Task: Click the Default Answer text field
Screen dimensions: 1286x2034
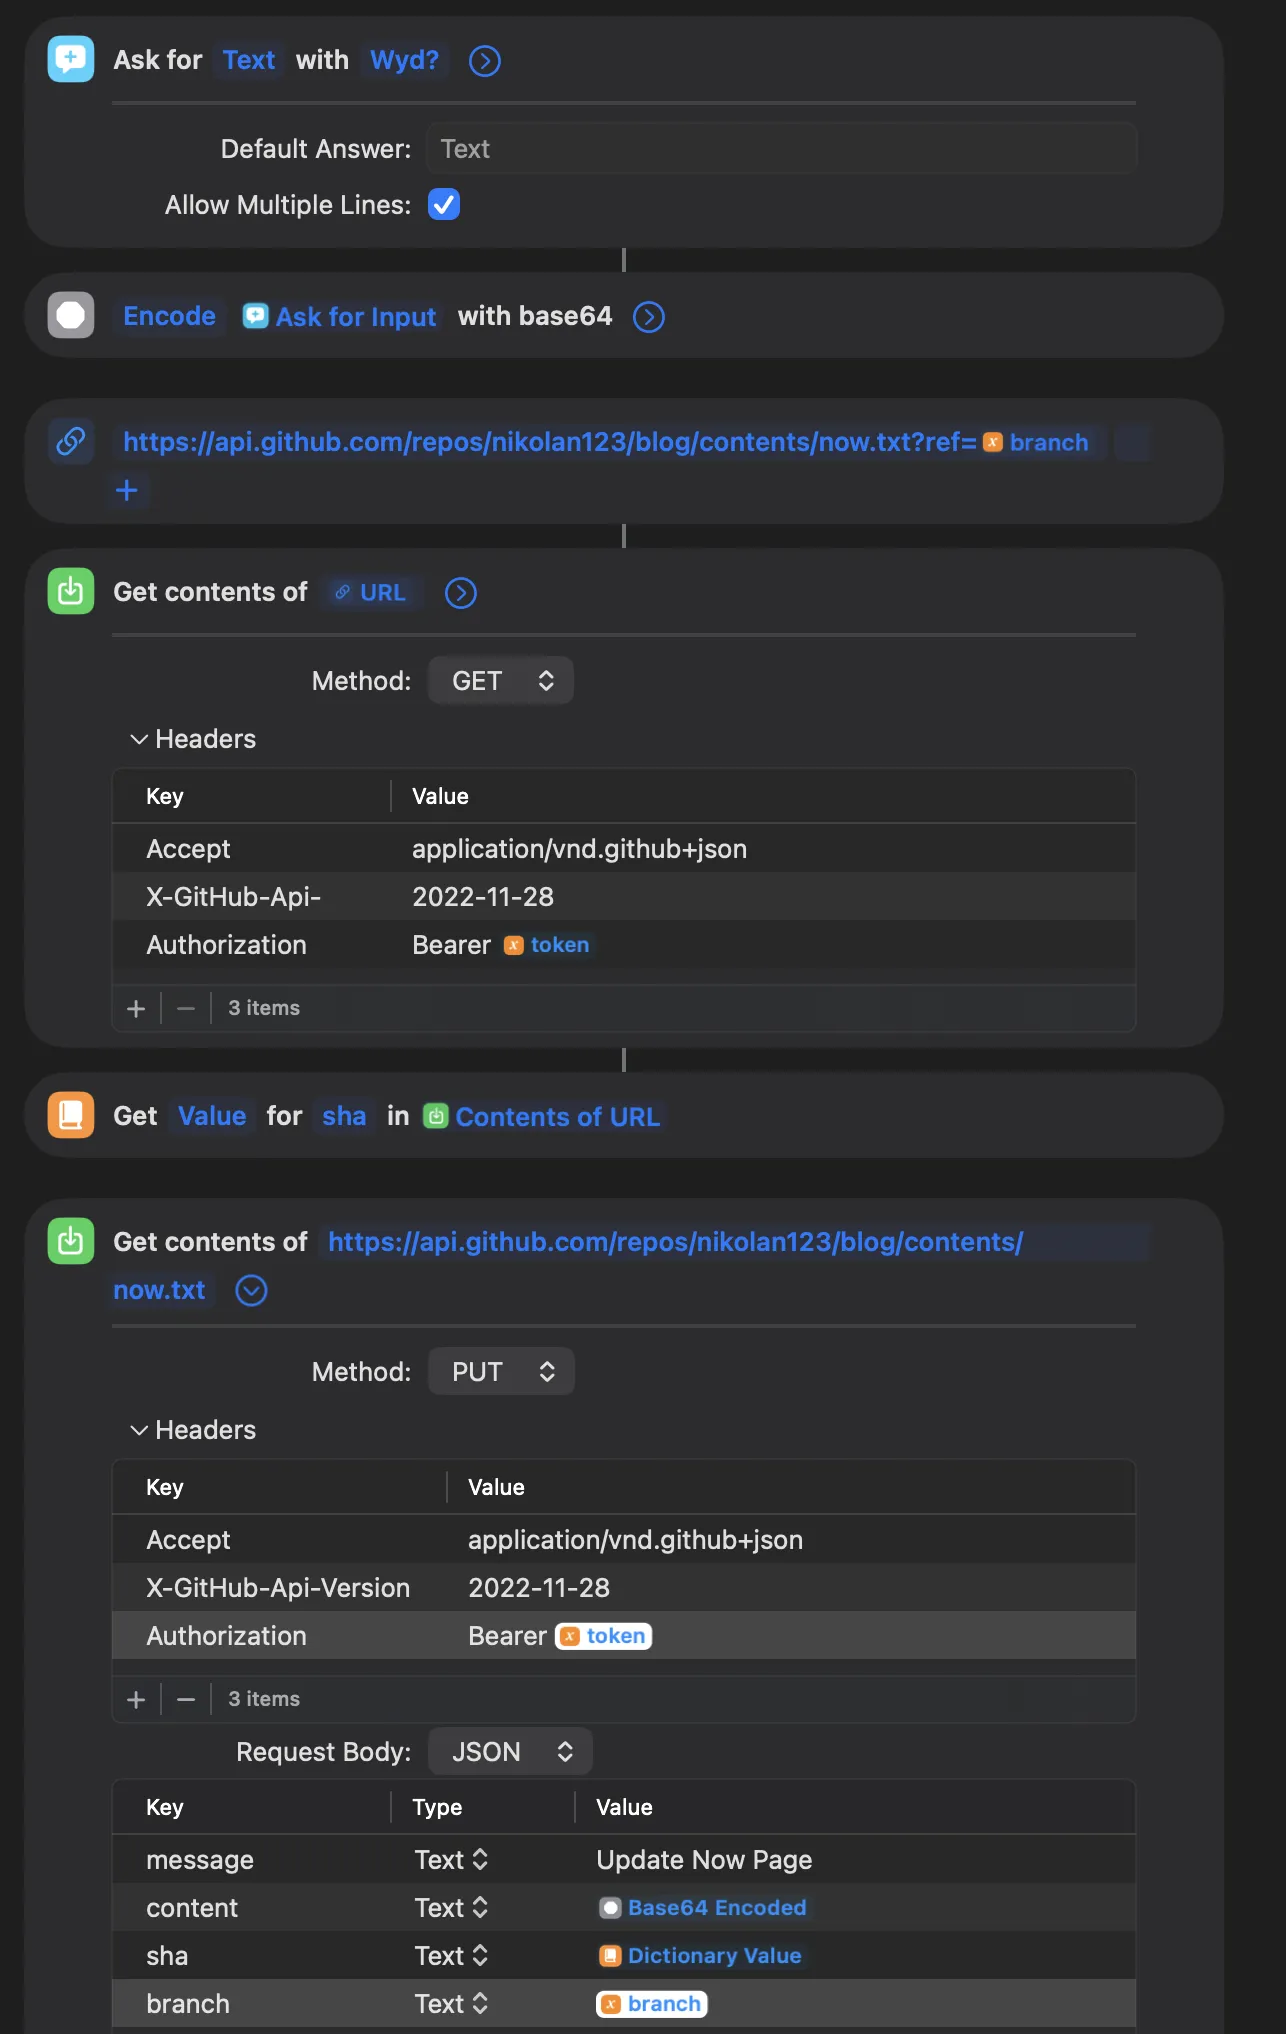Action: click(x=781, y=149)
